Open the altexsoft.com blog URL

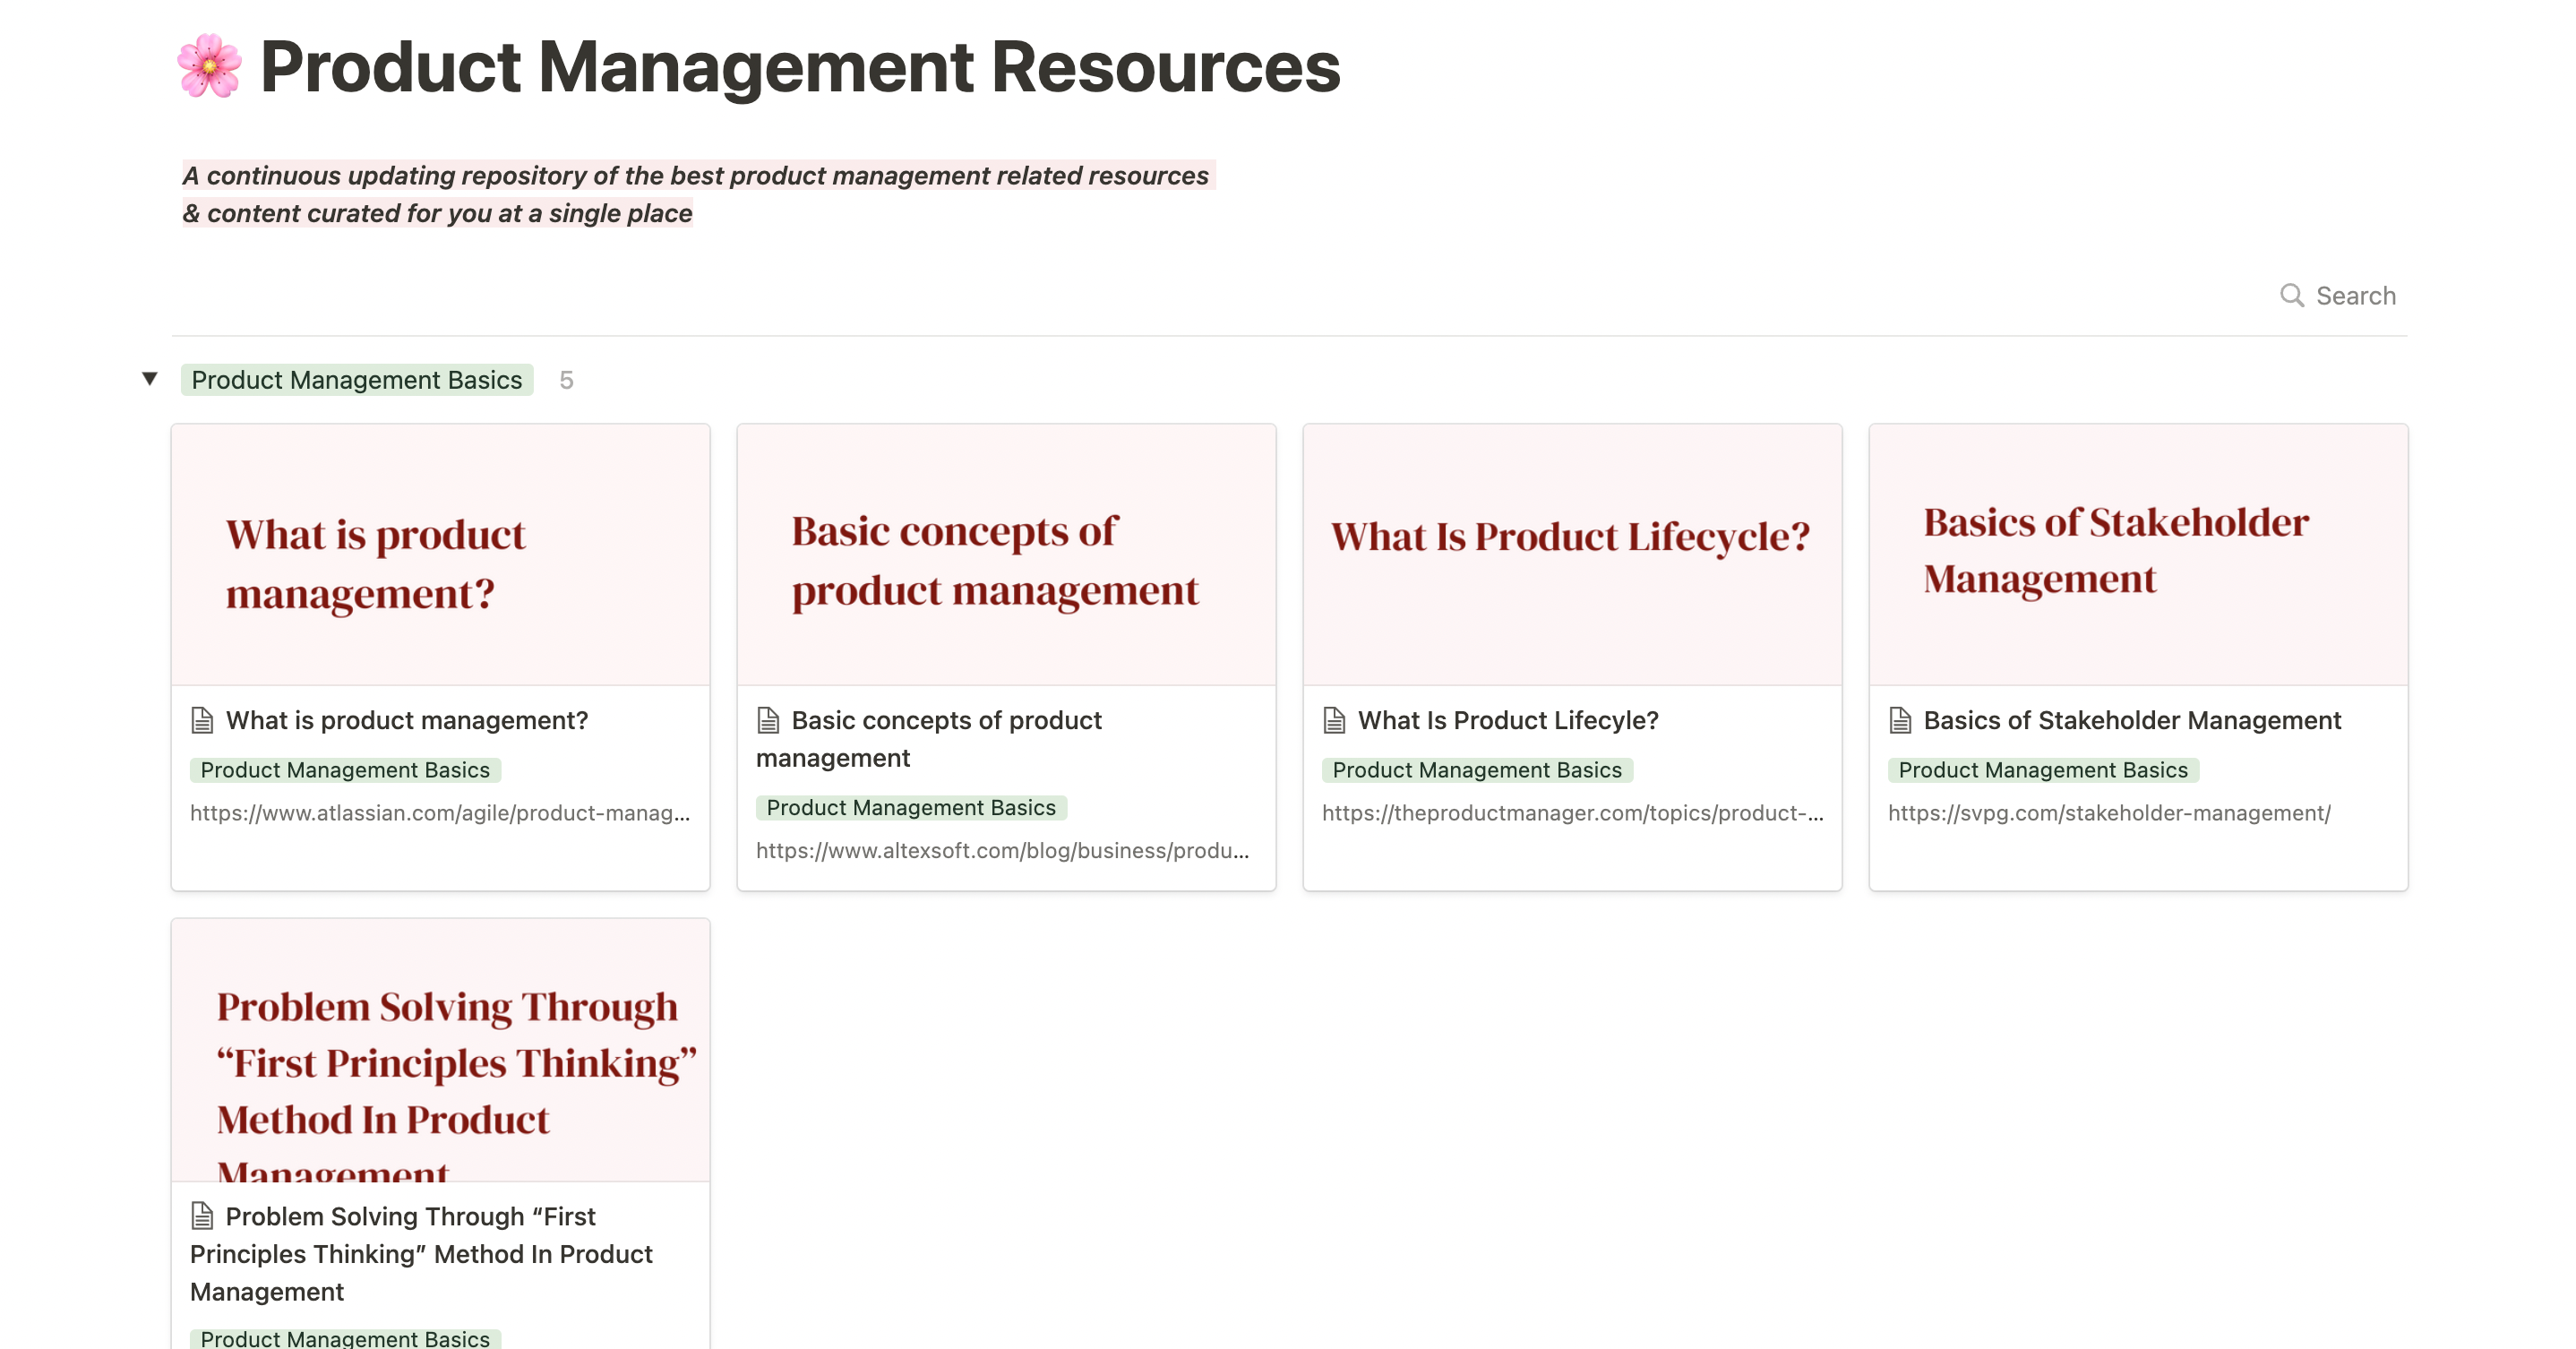[x=1003, y=851]
